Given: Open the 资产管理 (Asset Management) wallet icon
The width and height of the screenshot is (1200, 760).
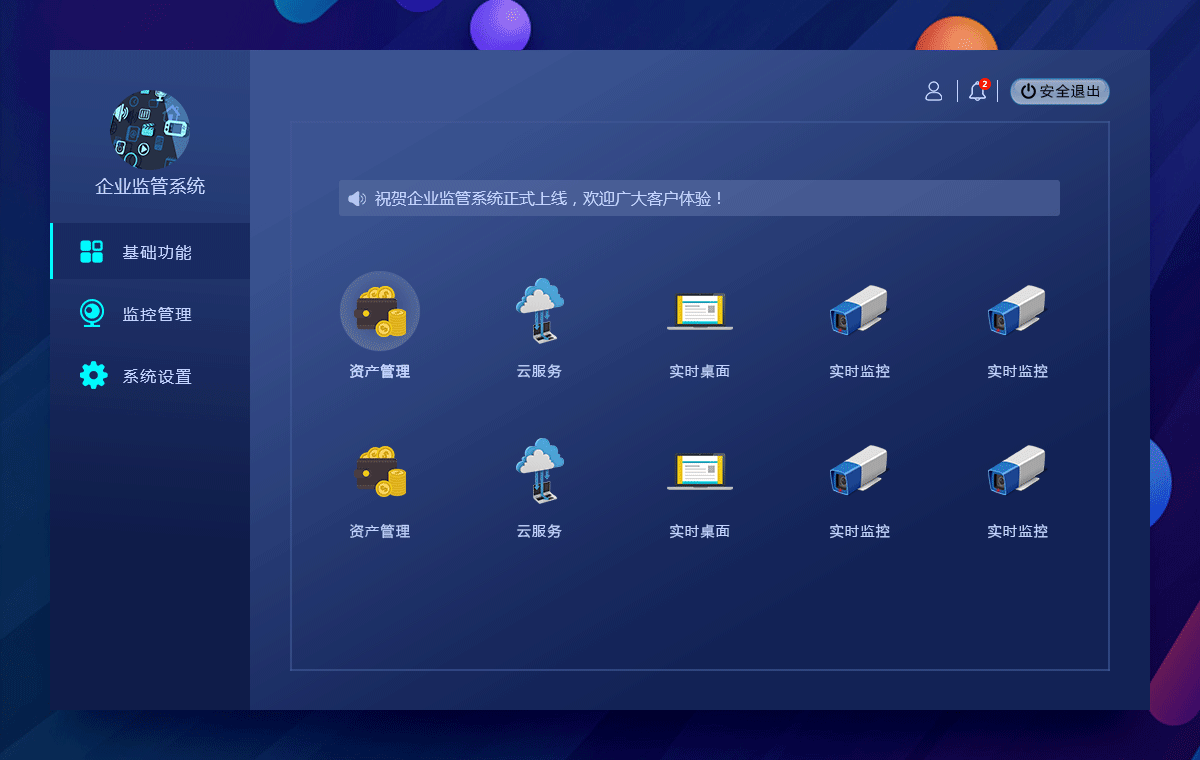Looking at the screenshot, I should pyautogui.click(x=380, y=310).
